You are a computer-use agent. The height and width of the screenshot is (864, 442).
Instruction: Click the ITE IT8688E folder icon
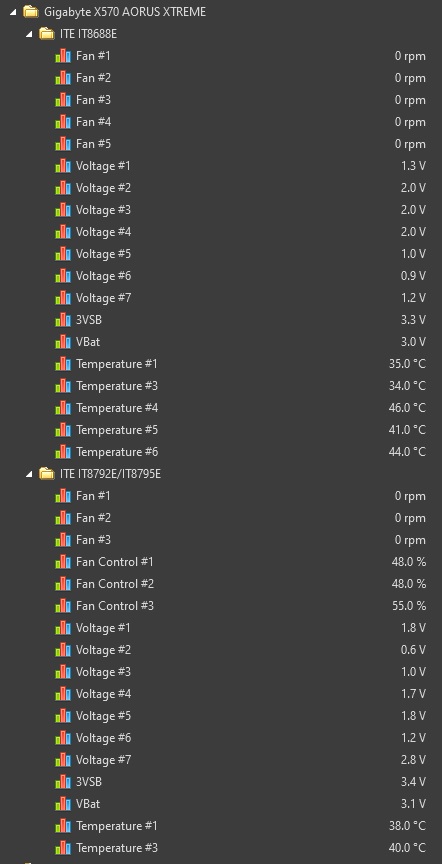[47, 34]
